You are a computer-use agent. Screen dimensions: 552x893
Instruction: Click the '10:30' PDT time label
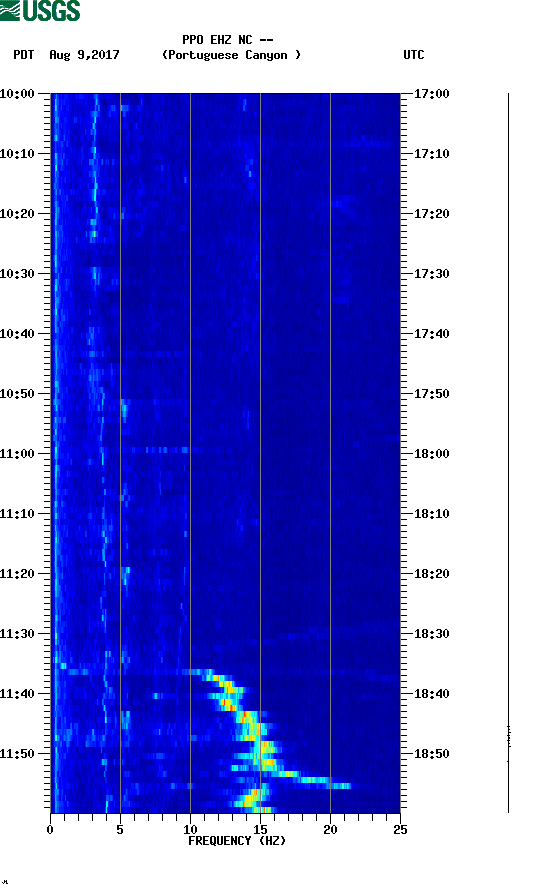[17, 273]
